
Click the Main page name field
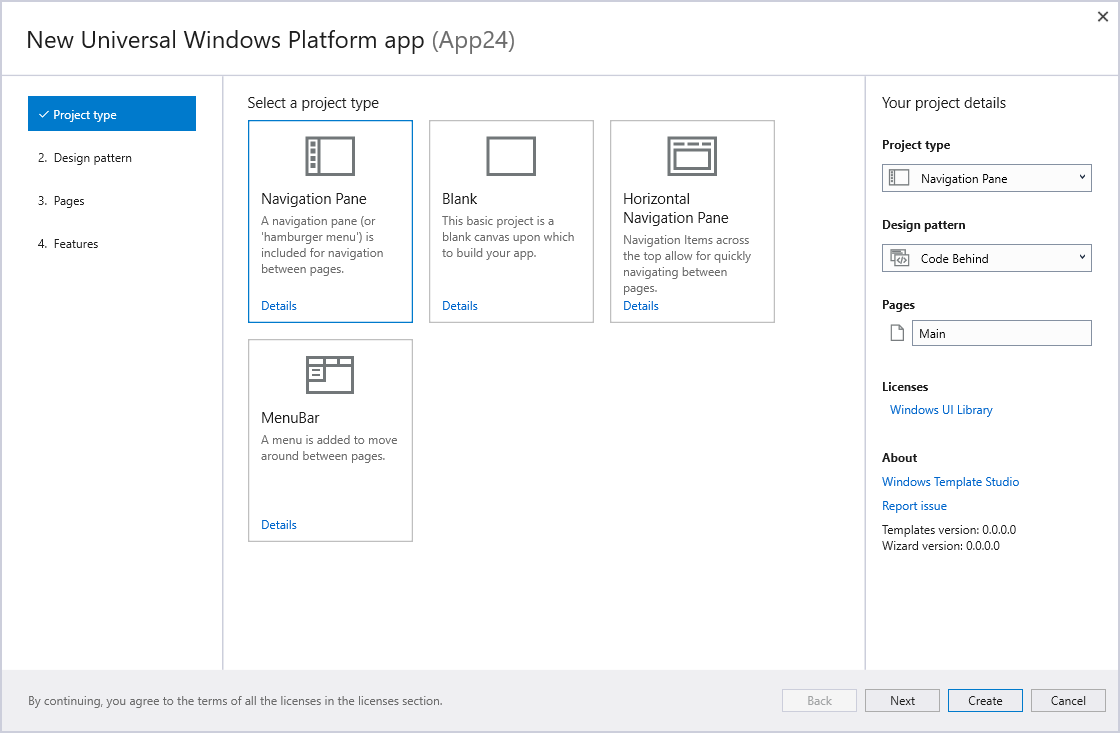[x=1001, y=333]
